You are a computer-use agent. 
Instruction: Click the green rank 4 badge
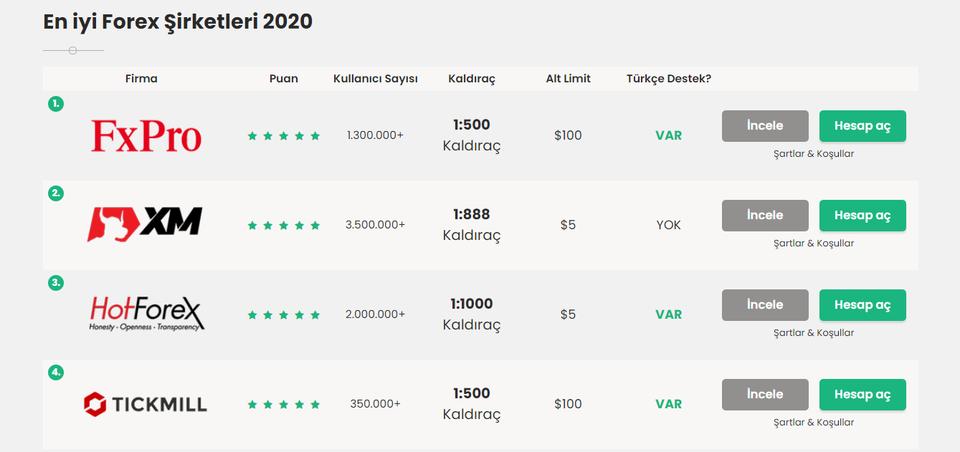click(56, 372)
